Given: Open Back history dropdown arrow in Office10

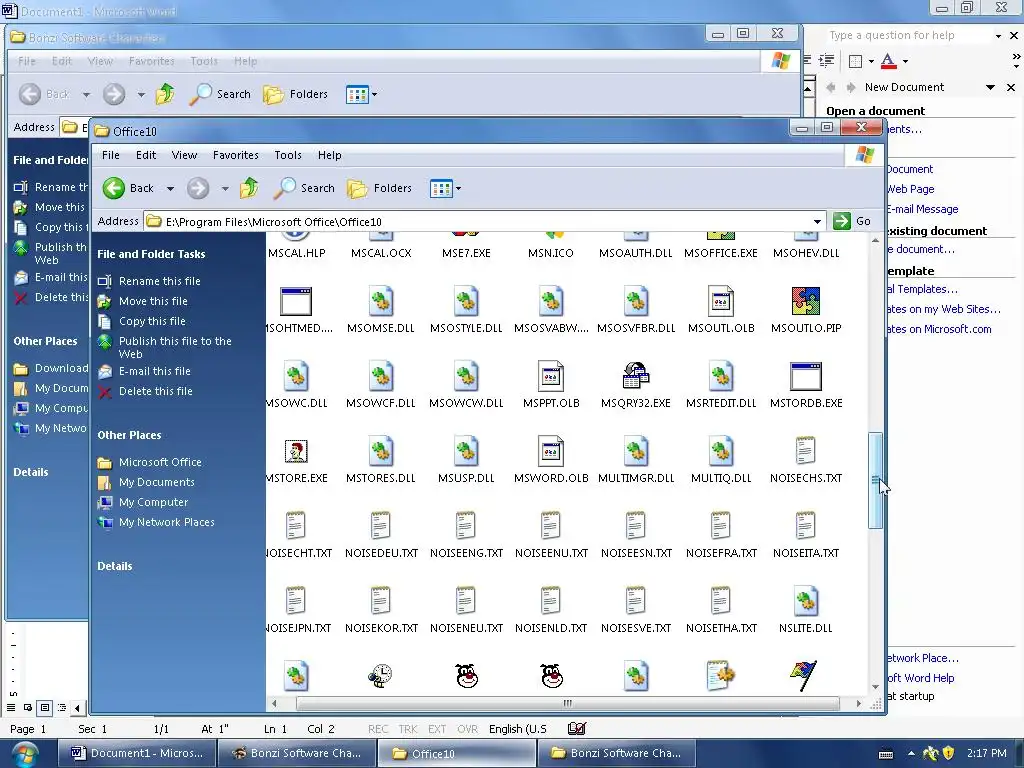Looking at the screenshot, I should point(170,189).
